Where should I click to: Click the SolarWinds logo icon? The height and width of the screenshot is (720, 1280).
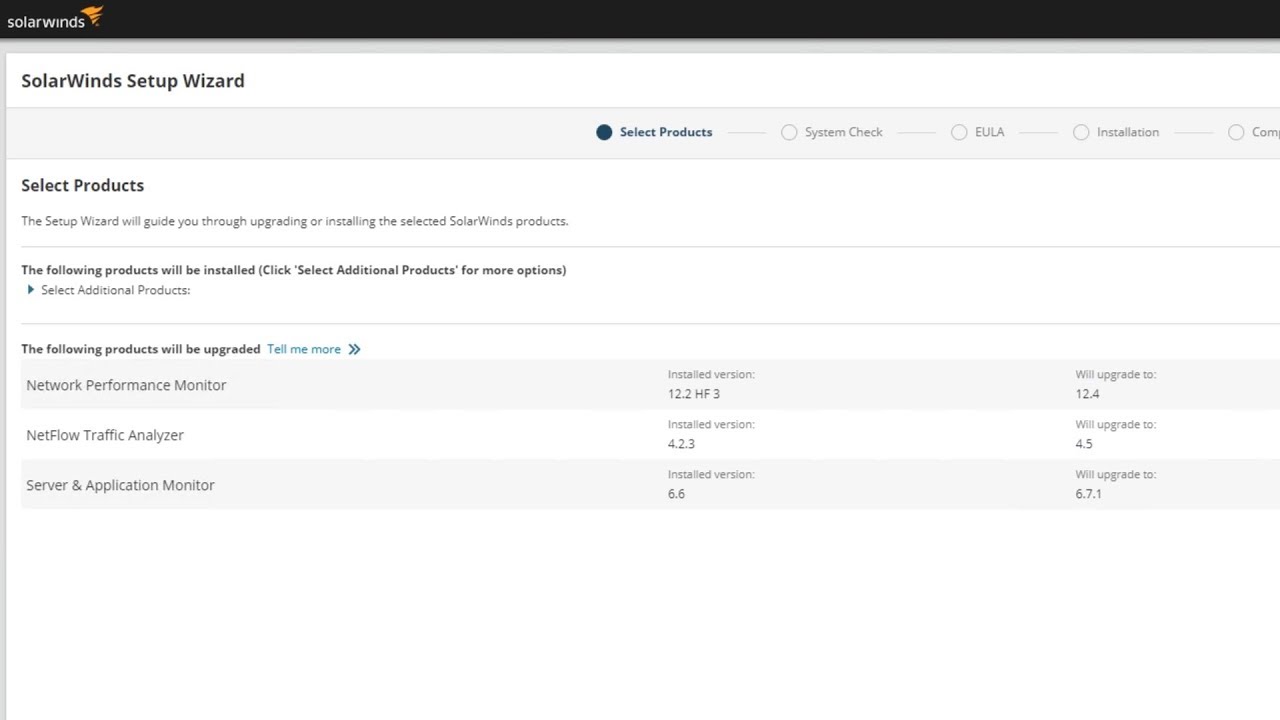(91, 16)
